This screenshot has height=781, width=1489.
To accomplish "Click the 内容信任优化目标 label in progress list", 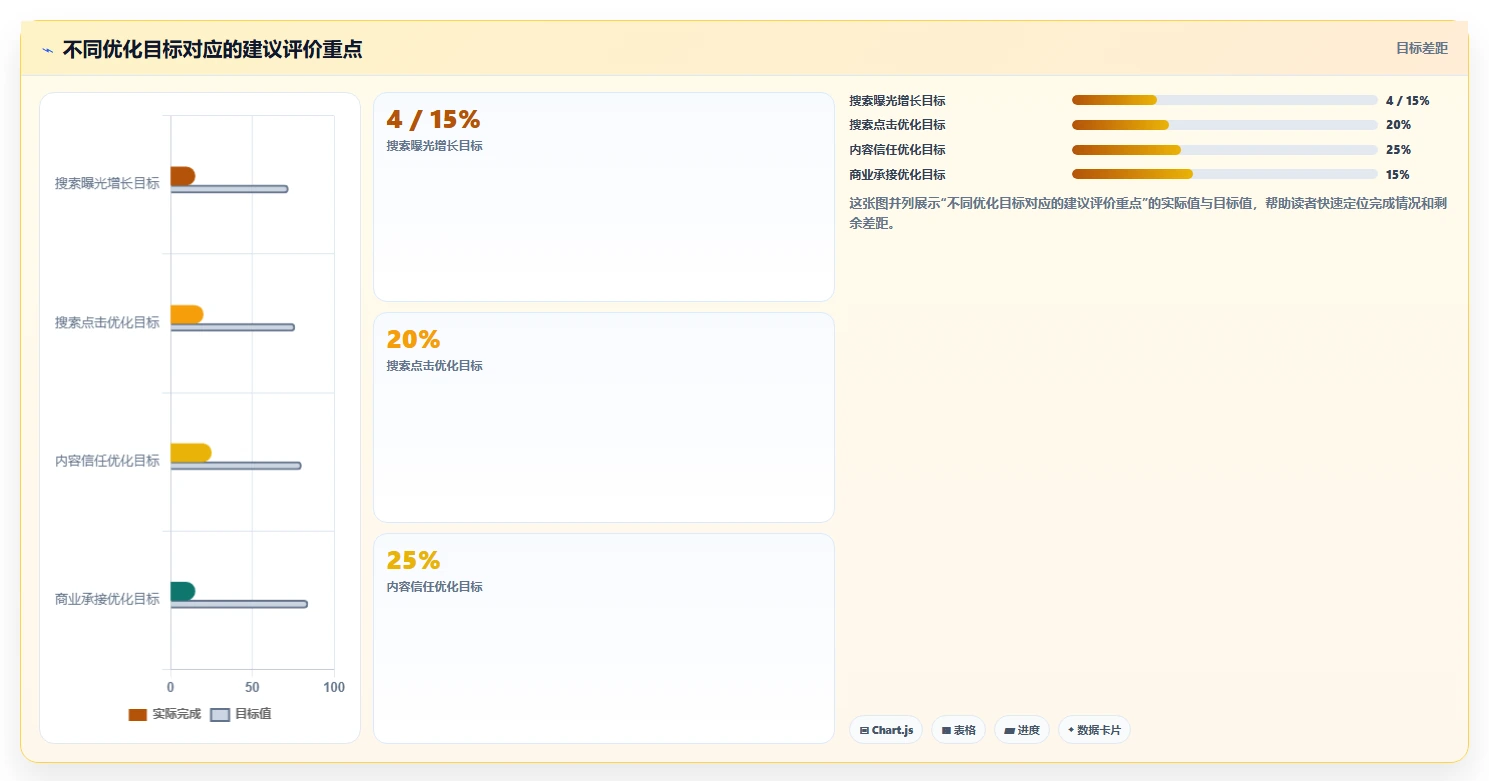I will coord(897,150).
